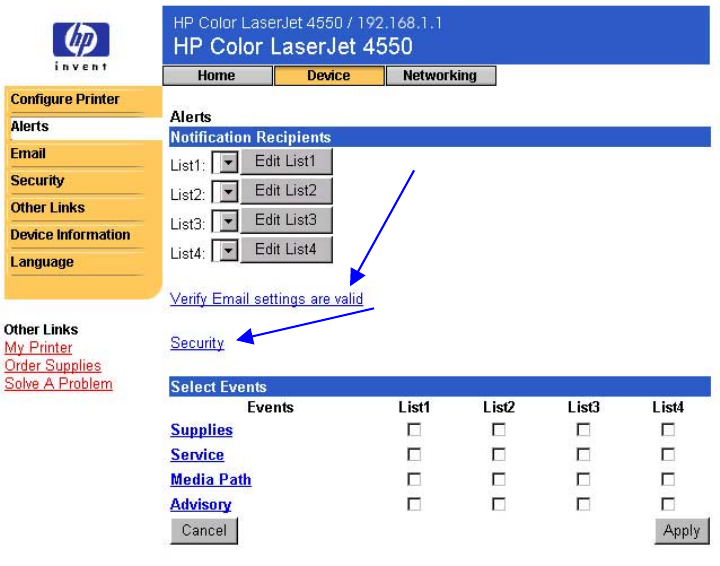Tick Media Path checkbox for List3

(x=583, y=479)
